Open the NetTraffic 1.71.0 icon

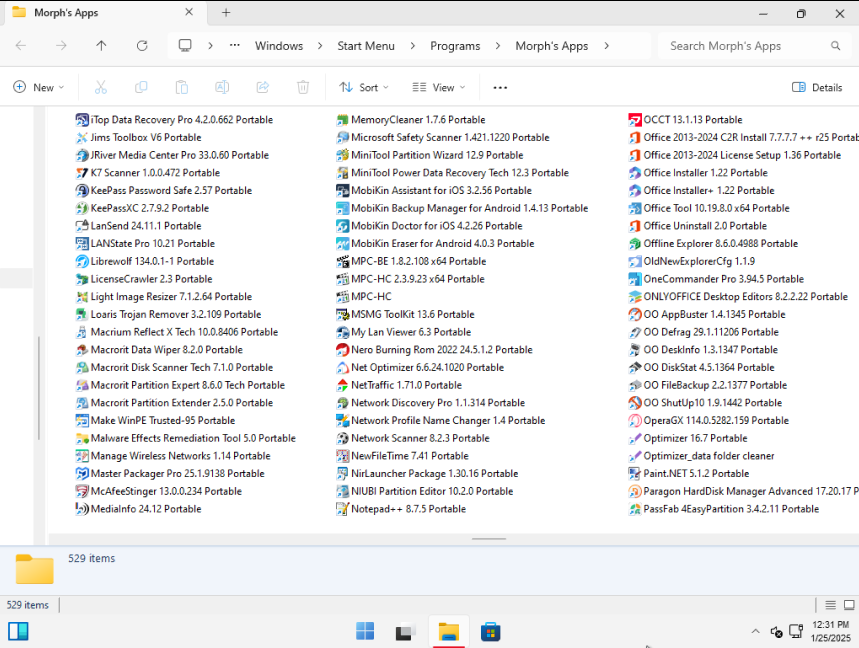(342, 385)
